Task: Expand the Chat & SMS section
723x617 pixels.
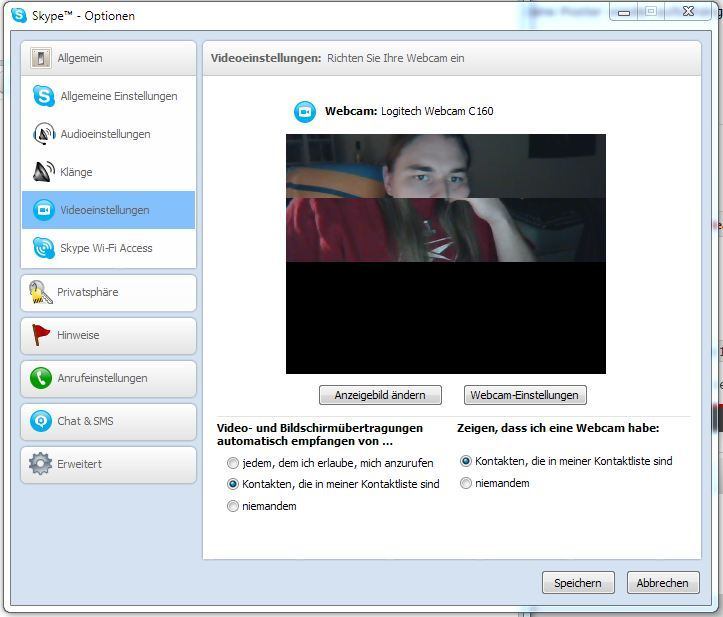Action: pyautogui.click(x=108, y=421)
